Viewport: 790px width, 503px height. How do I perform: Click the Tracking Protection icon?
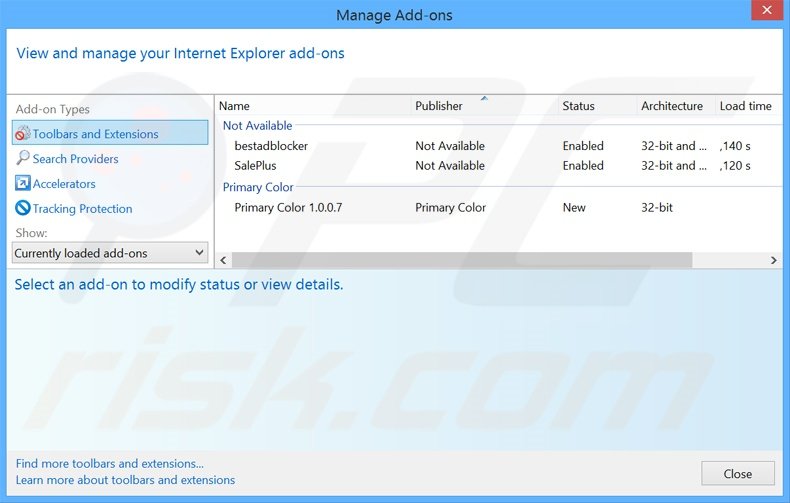pyautogui.click(x=23, y=209)
